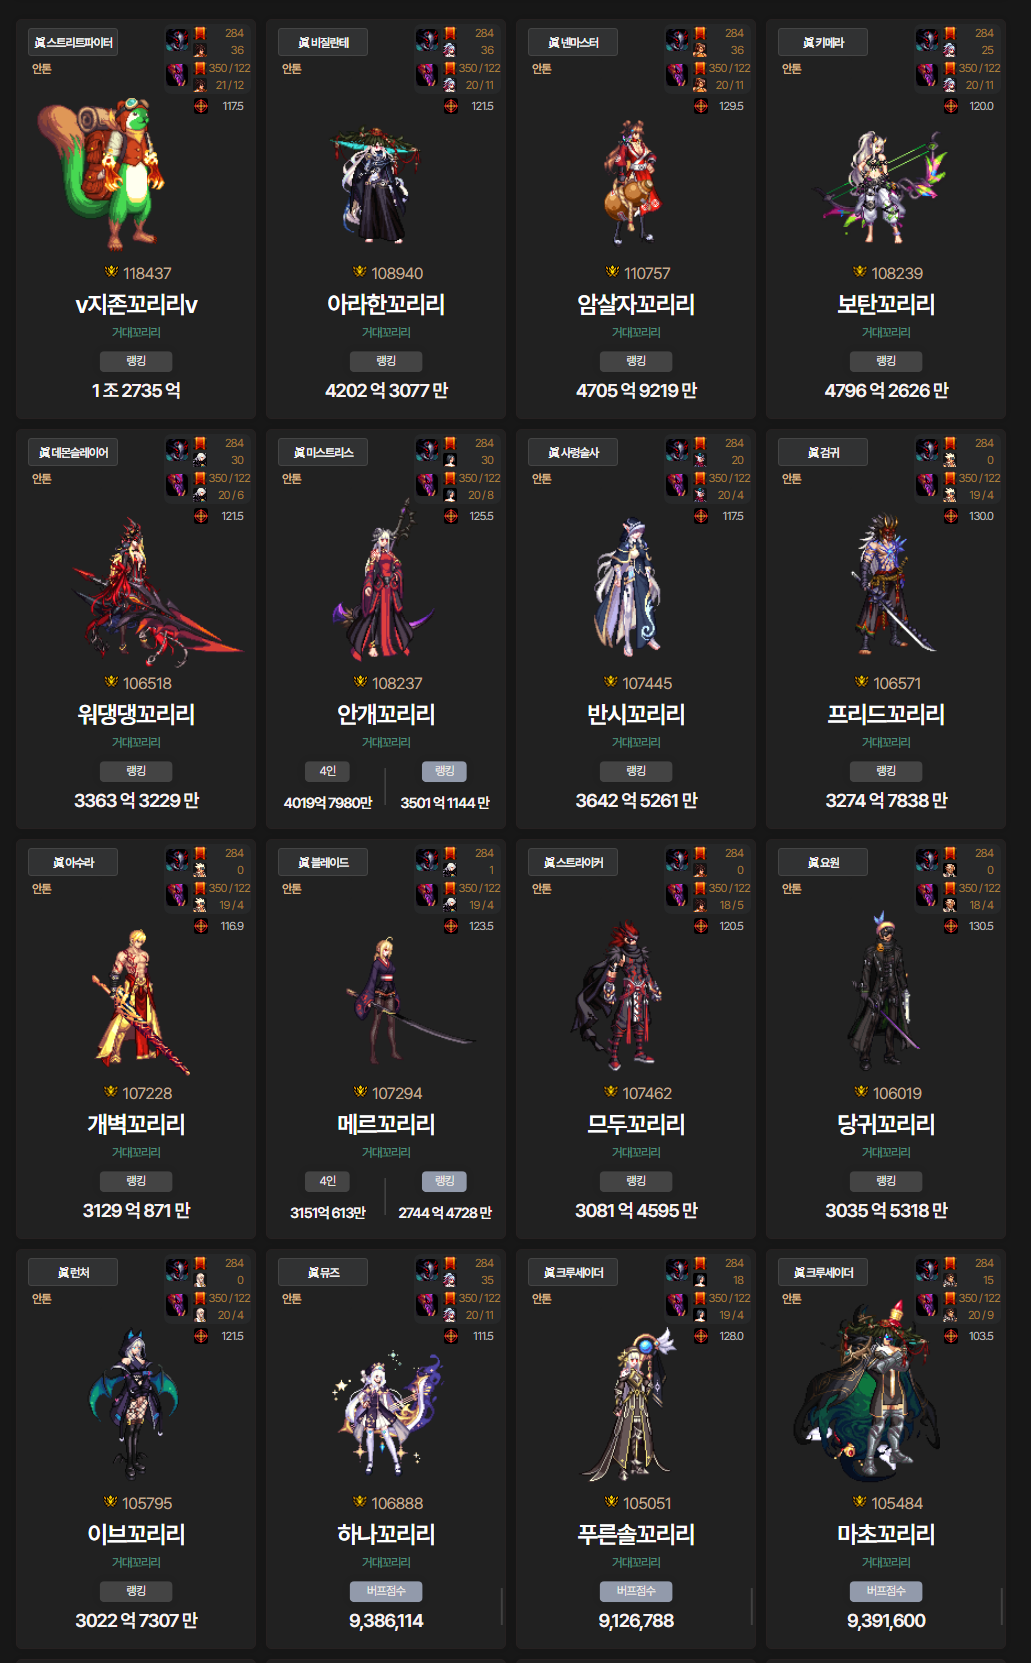Select the 랭킹 tab on 메르꼬리리's card
The height and width of the screenshot is (1663, 1031).
[445, 1181]
